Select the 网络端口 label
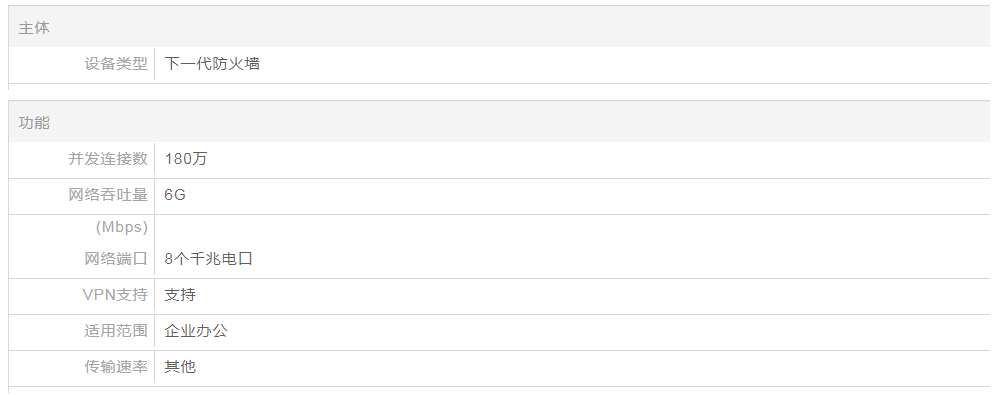This screenshot has height=395, width=998. pos(116,259)
